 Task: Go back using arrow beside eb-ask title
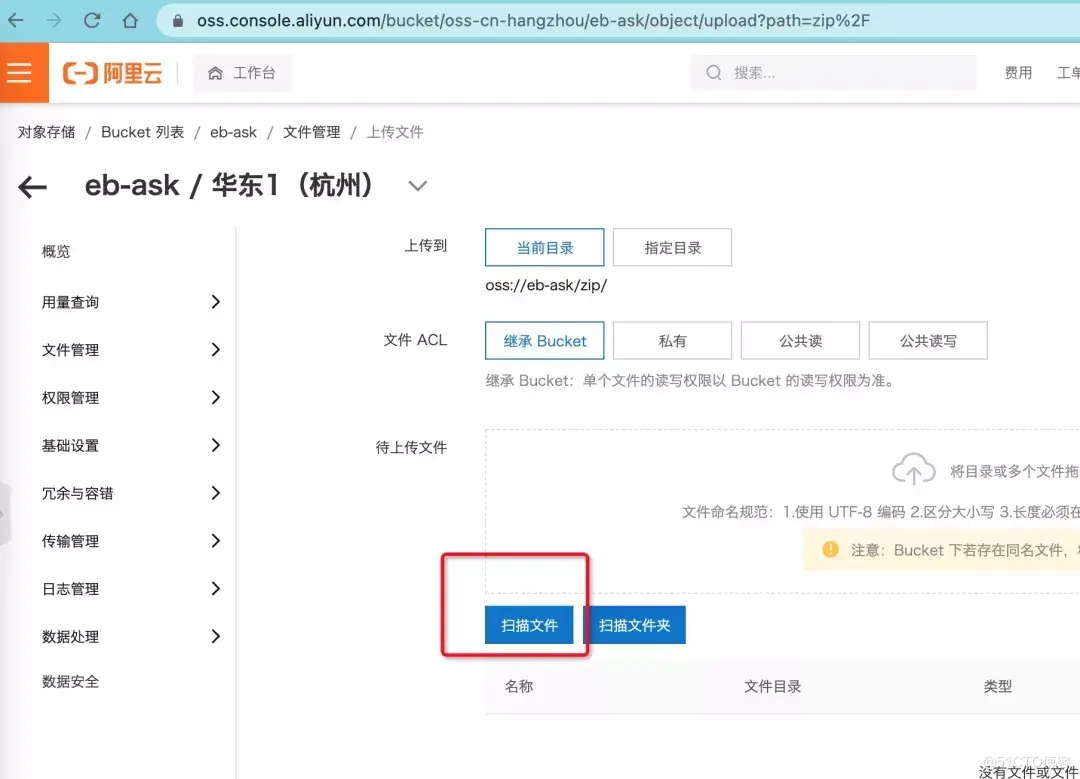[x=32, y=186]
